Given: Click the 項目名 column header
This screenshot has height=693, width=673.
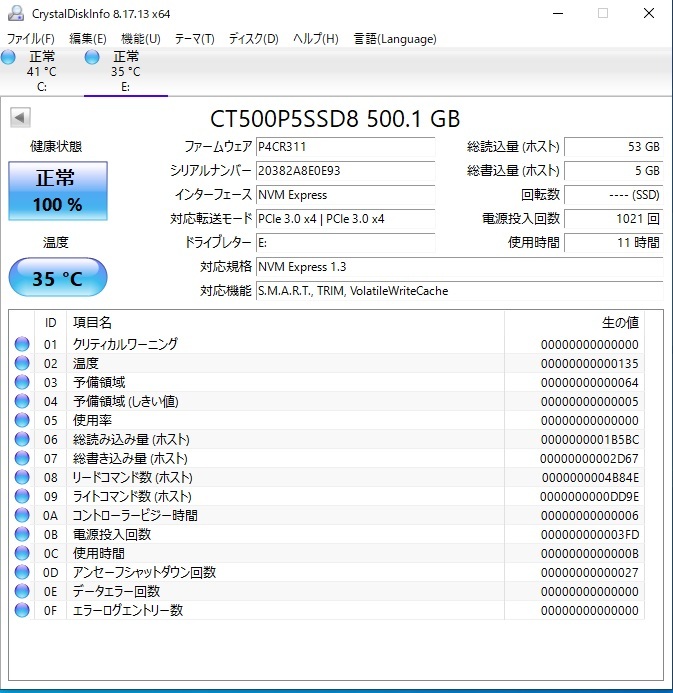Looking at the screenshot, I should (x=92, y=323).
